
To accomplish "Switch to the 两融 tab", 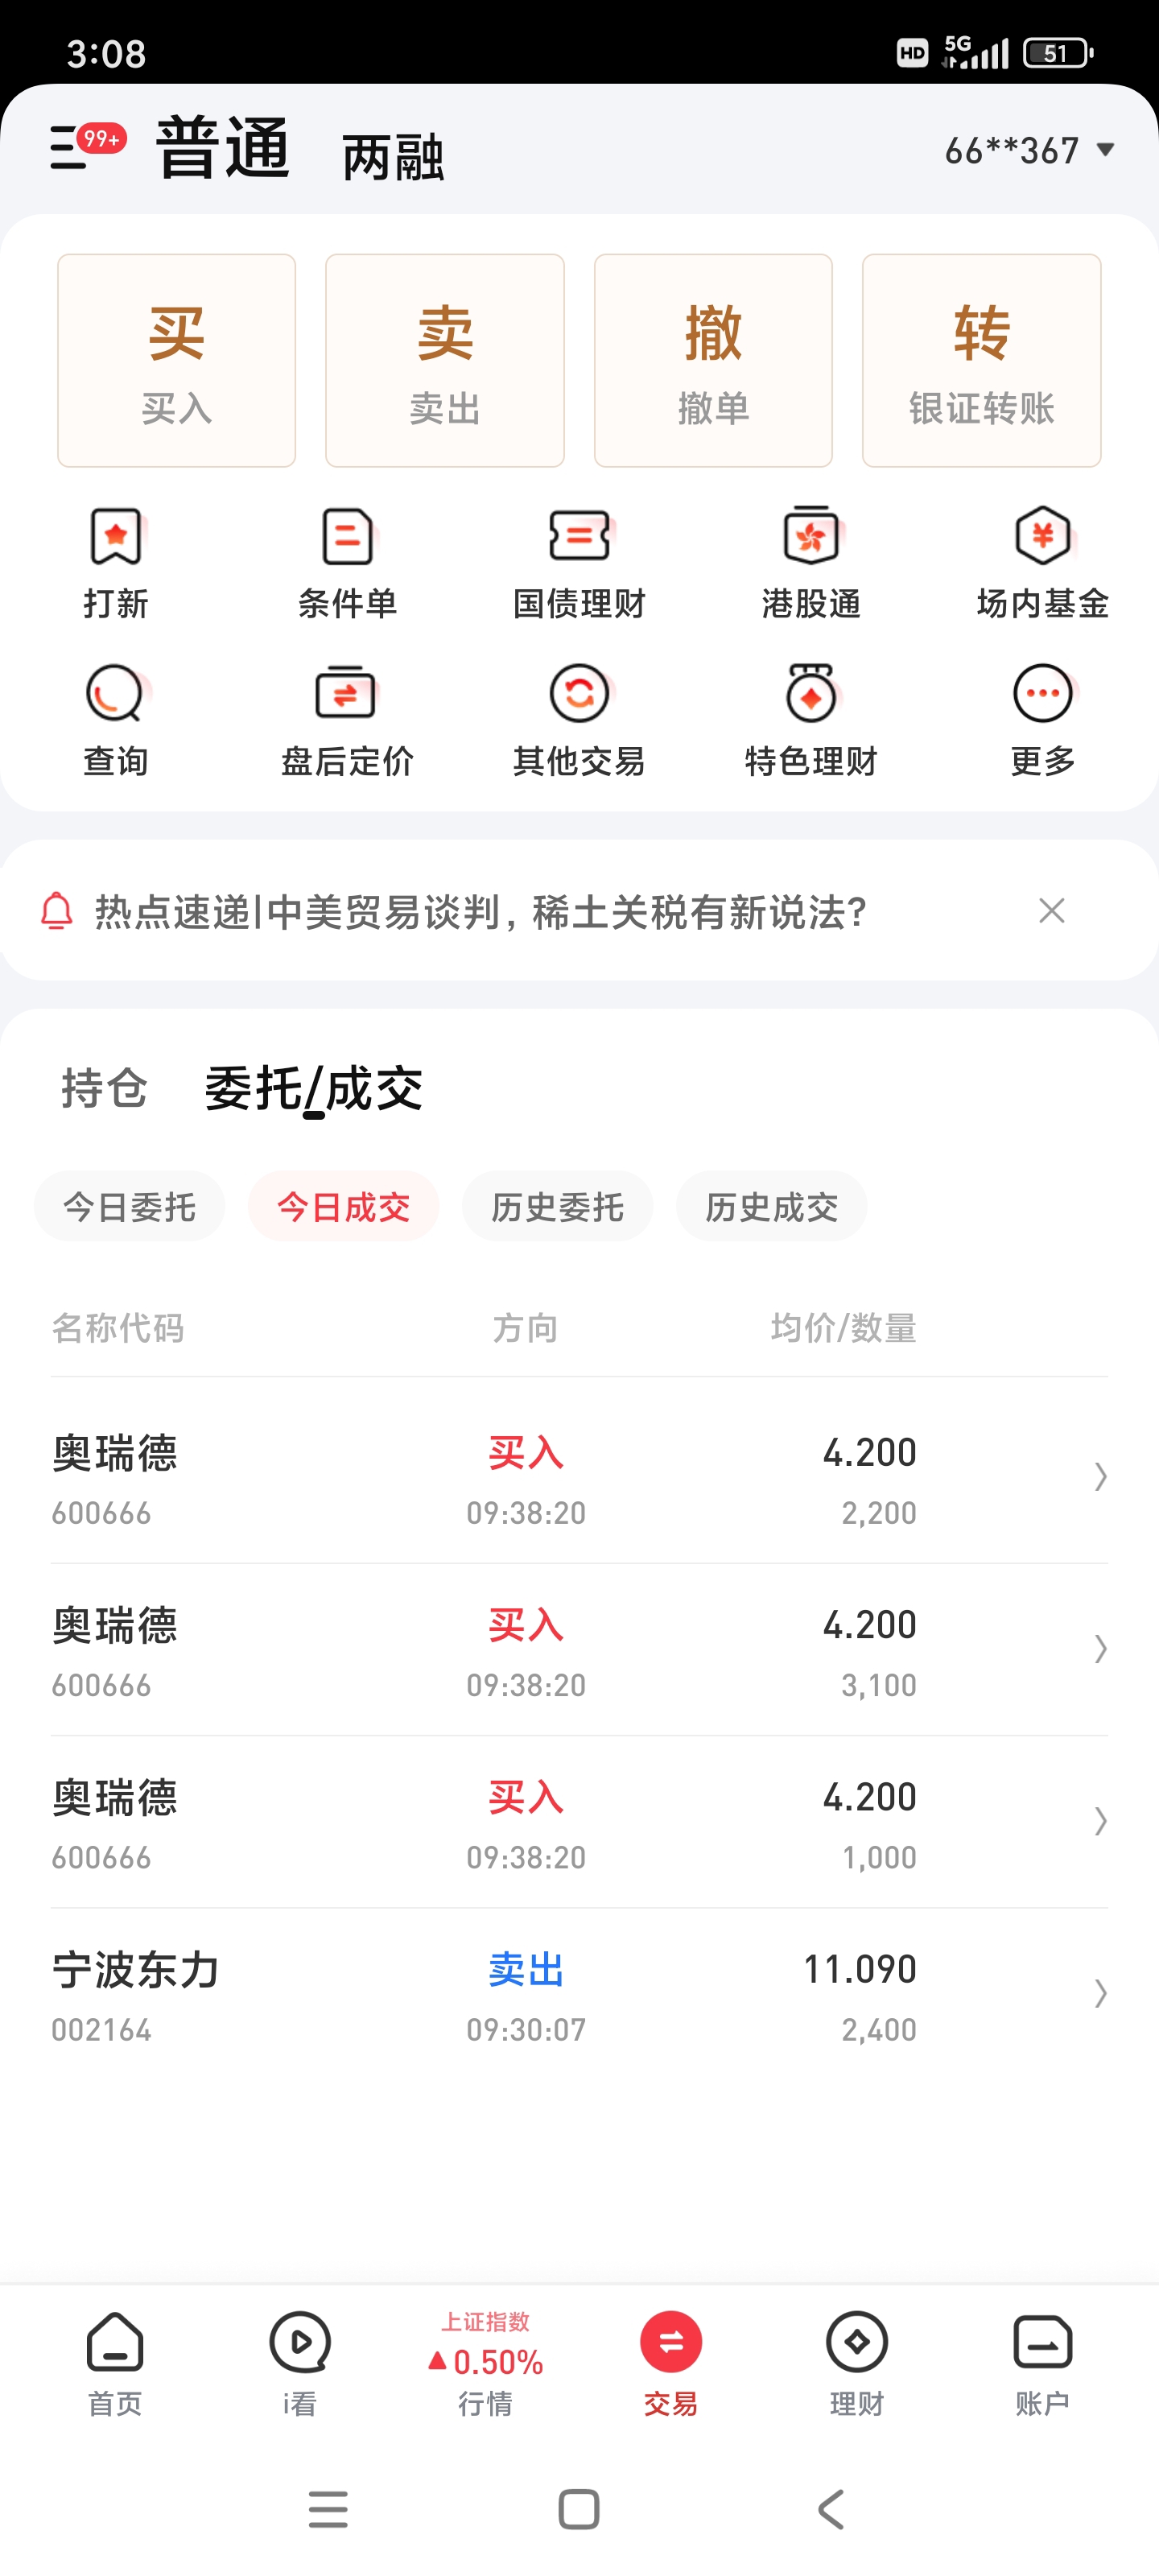I will 393,157.
